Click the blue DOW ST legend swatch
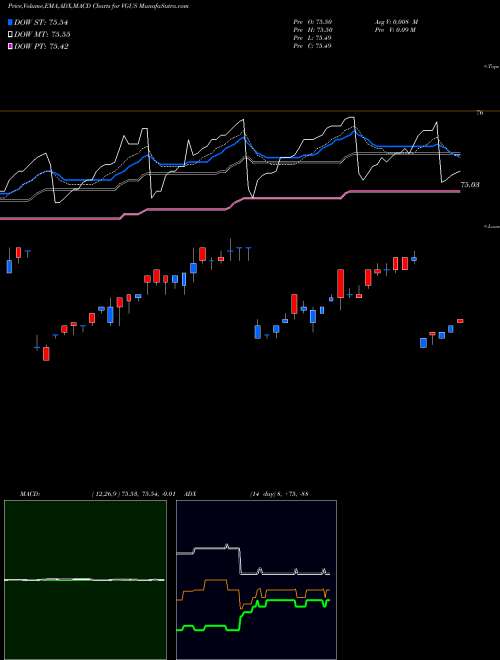The image size is (500, 660). click(x=11, y=22)
